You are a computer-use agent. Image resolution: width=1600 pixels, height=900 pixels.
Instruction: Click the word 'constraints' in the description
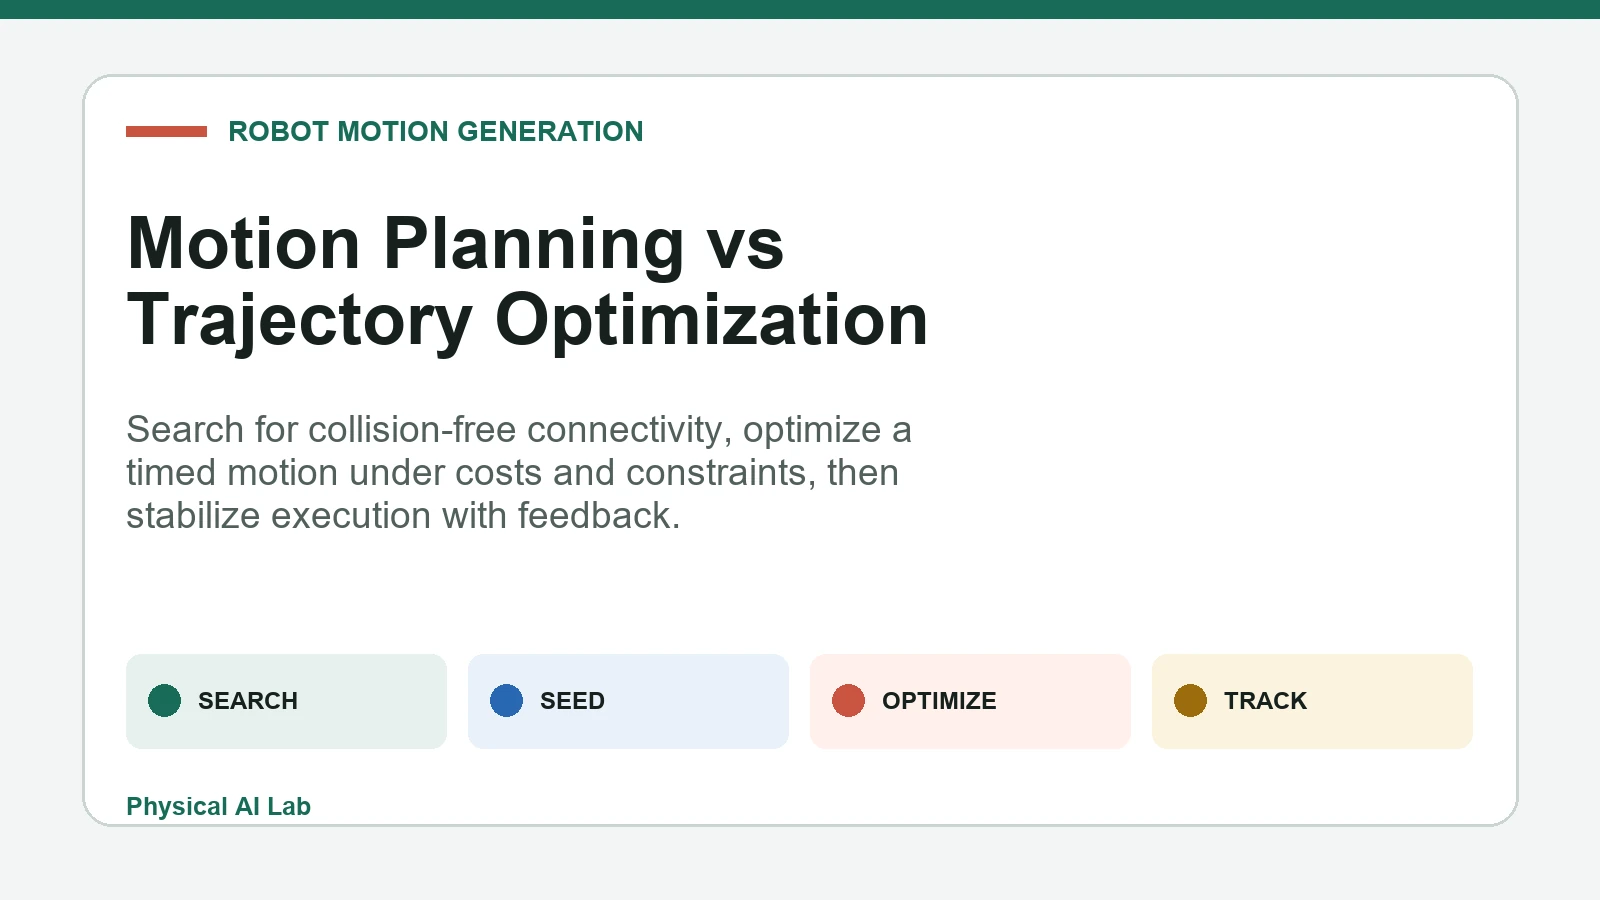721,472
